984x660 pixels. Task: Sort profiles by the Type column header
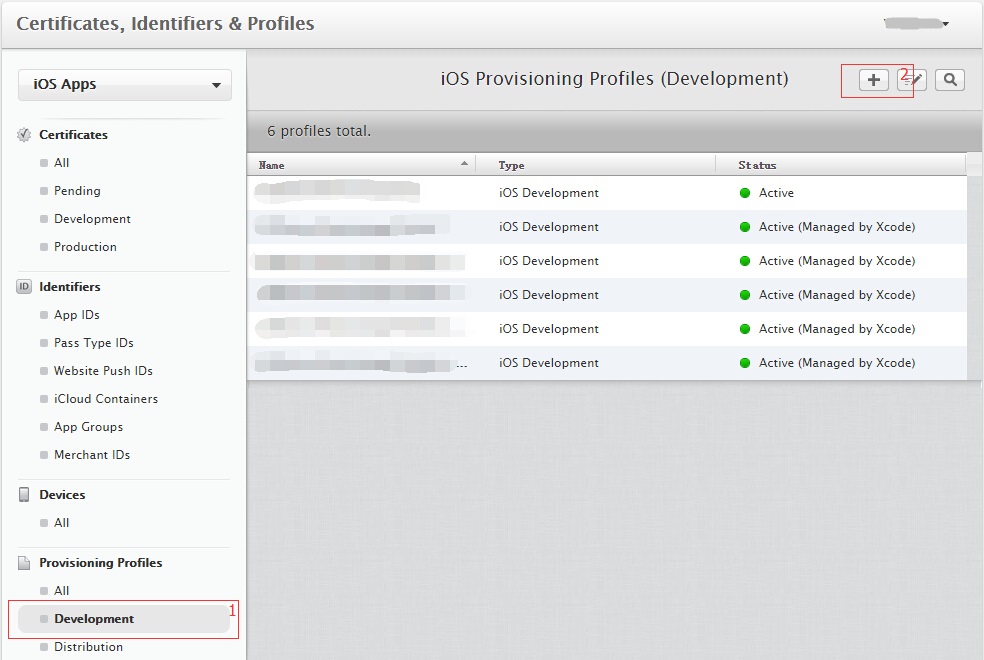pos(596,165)
